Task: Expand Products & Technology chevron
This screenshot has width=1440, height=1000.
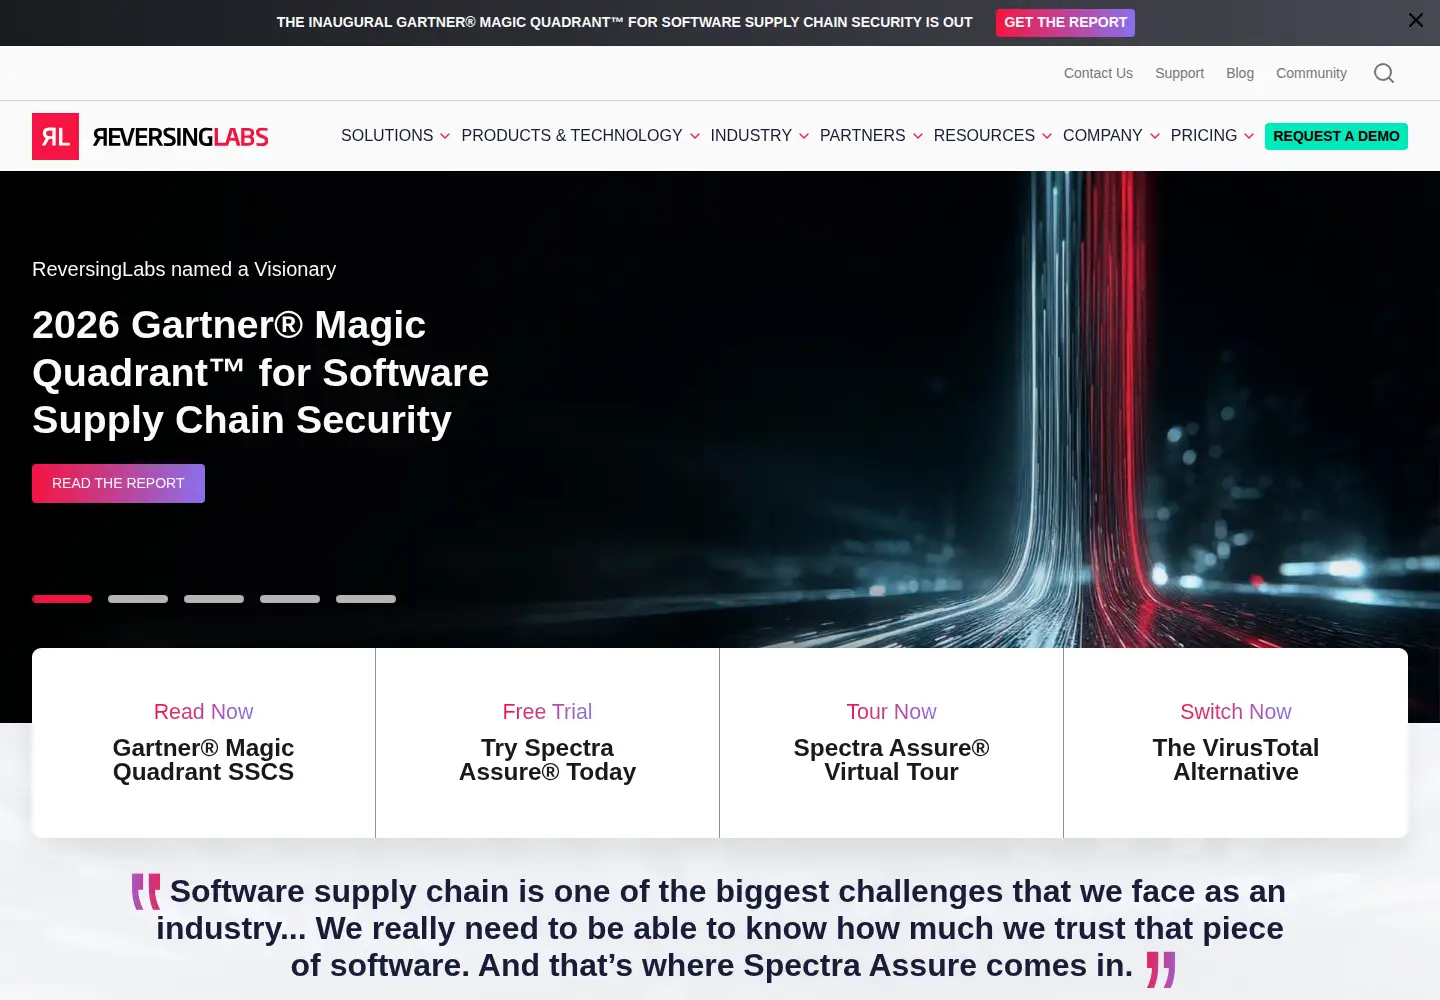Action: tap(695, 136)
